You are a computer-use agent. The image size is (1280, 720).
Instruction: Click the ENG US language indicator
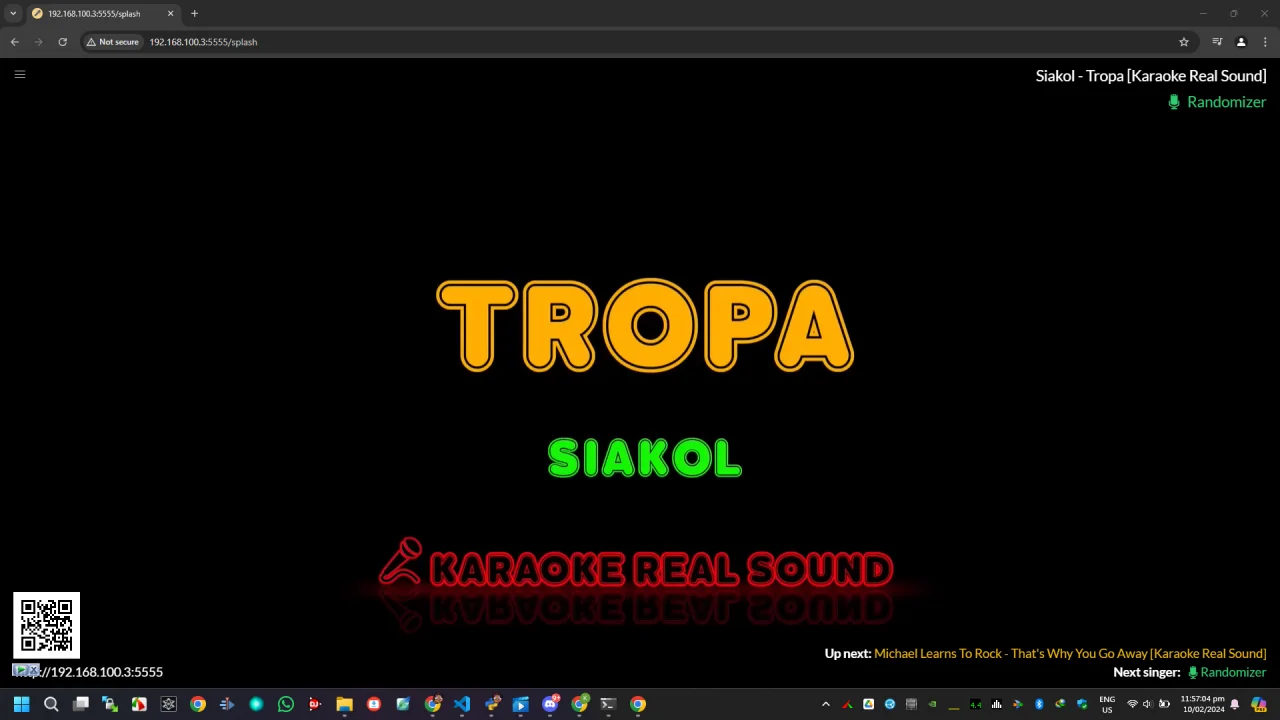[x=1107, y=705]
